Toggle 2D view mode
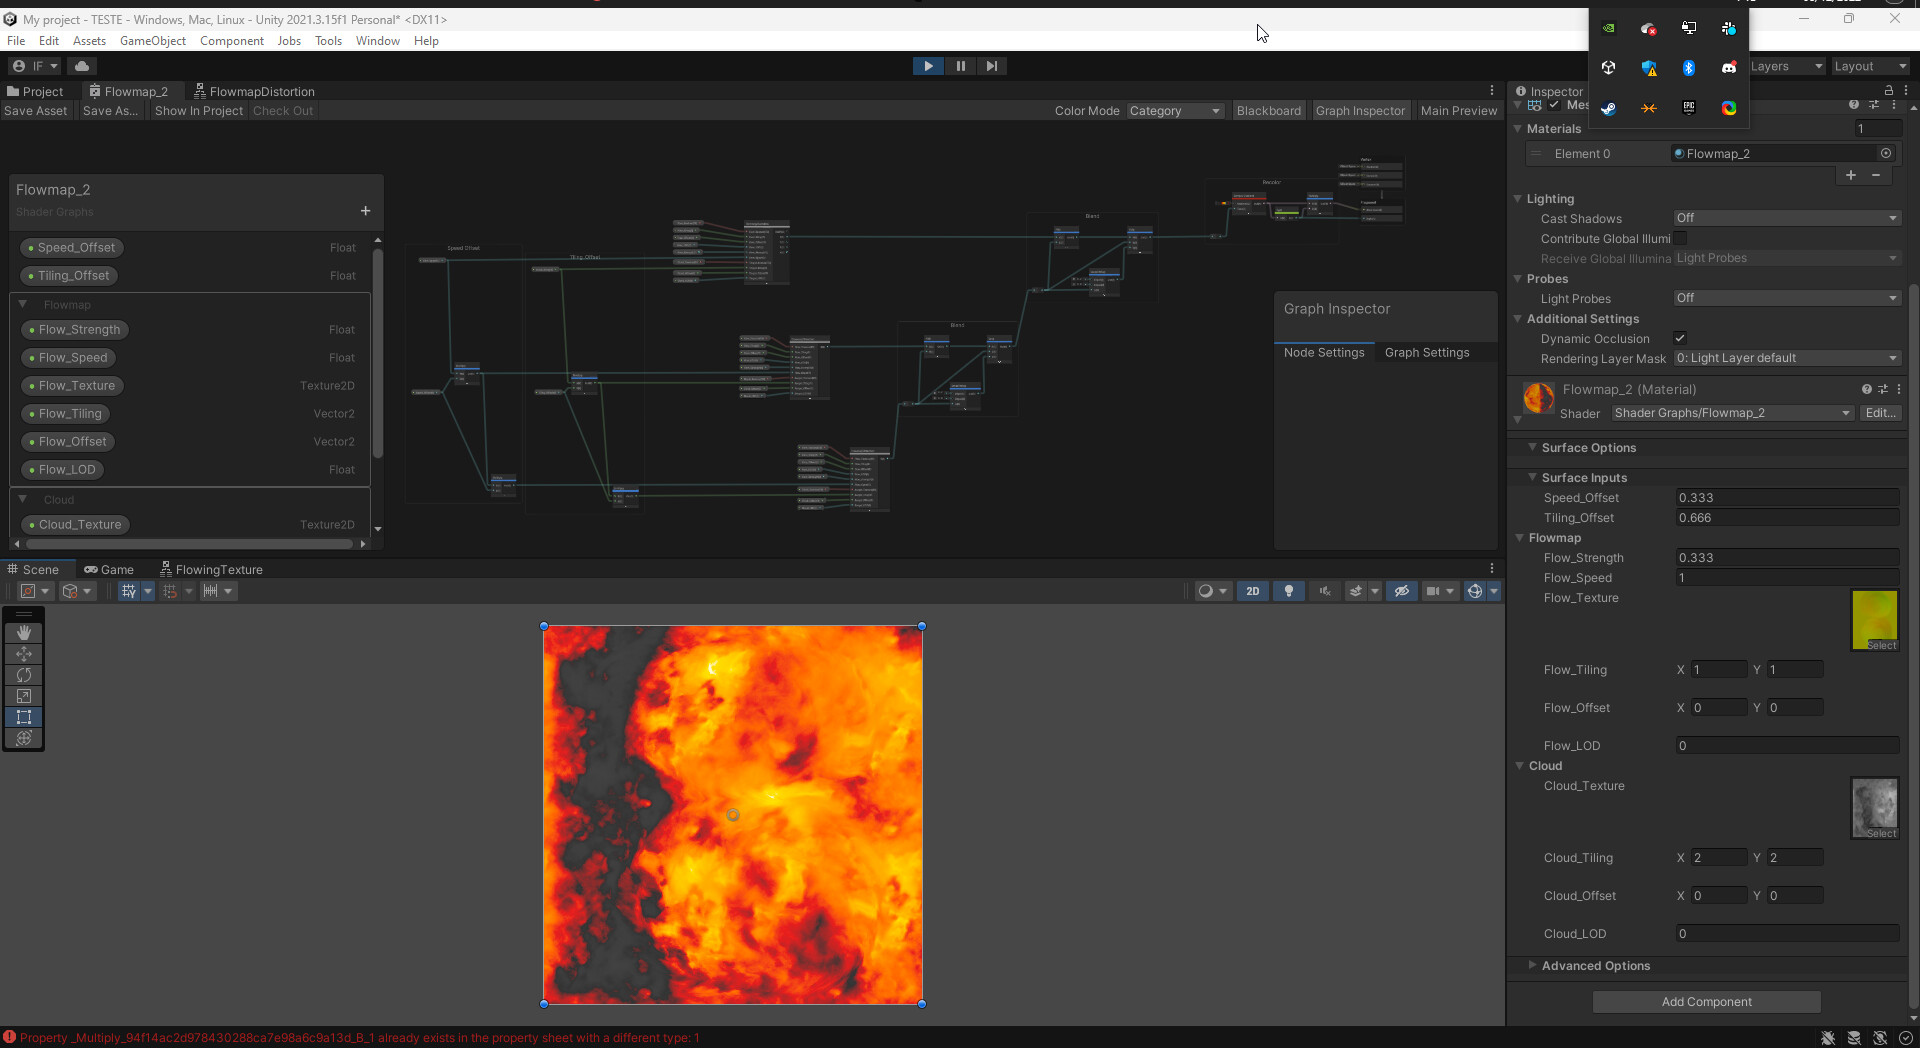Viewport: 1920px width, 1048px height. click(x=1253, y=591)
